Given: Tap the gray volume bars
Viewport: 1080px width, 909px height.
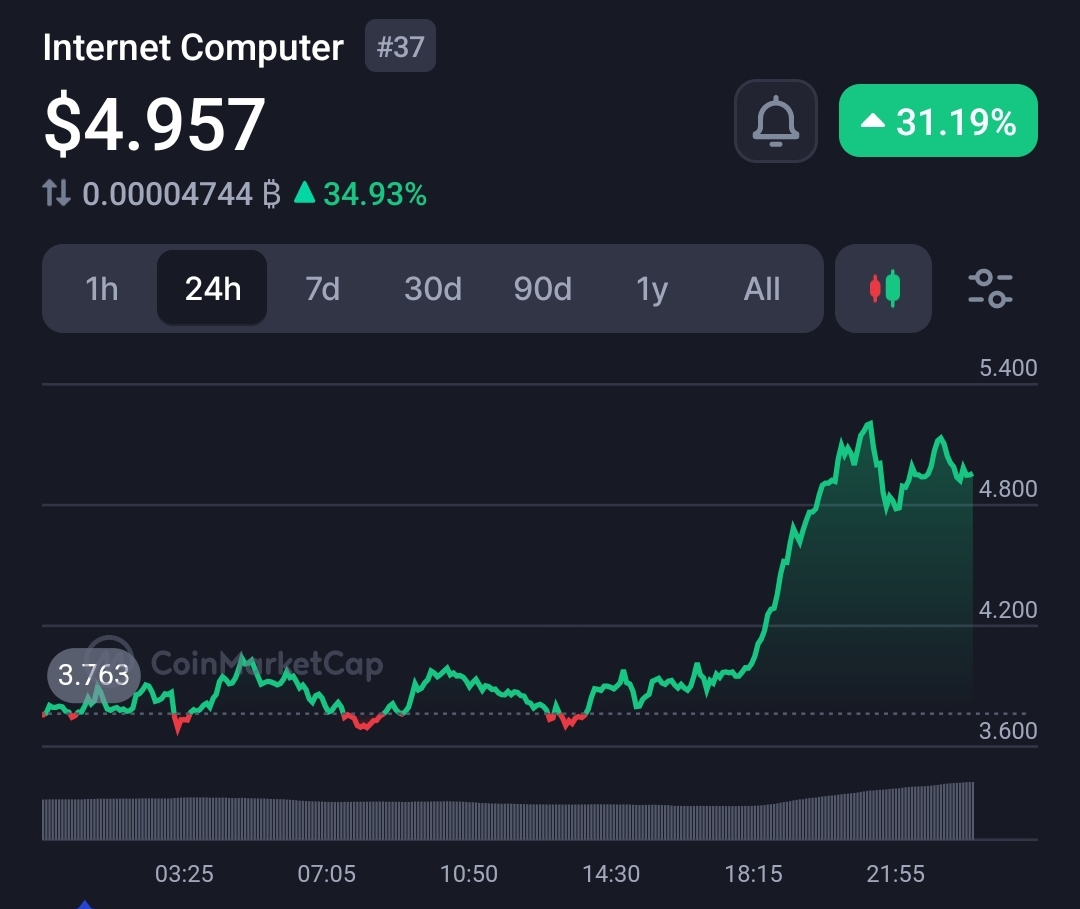Looking at the screenshot, I should tap(508, 811).
